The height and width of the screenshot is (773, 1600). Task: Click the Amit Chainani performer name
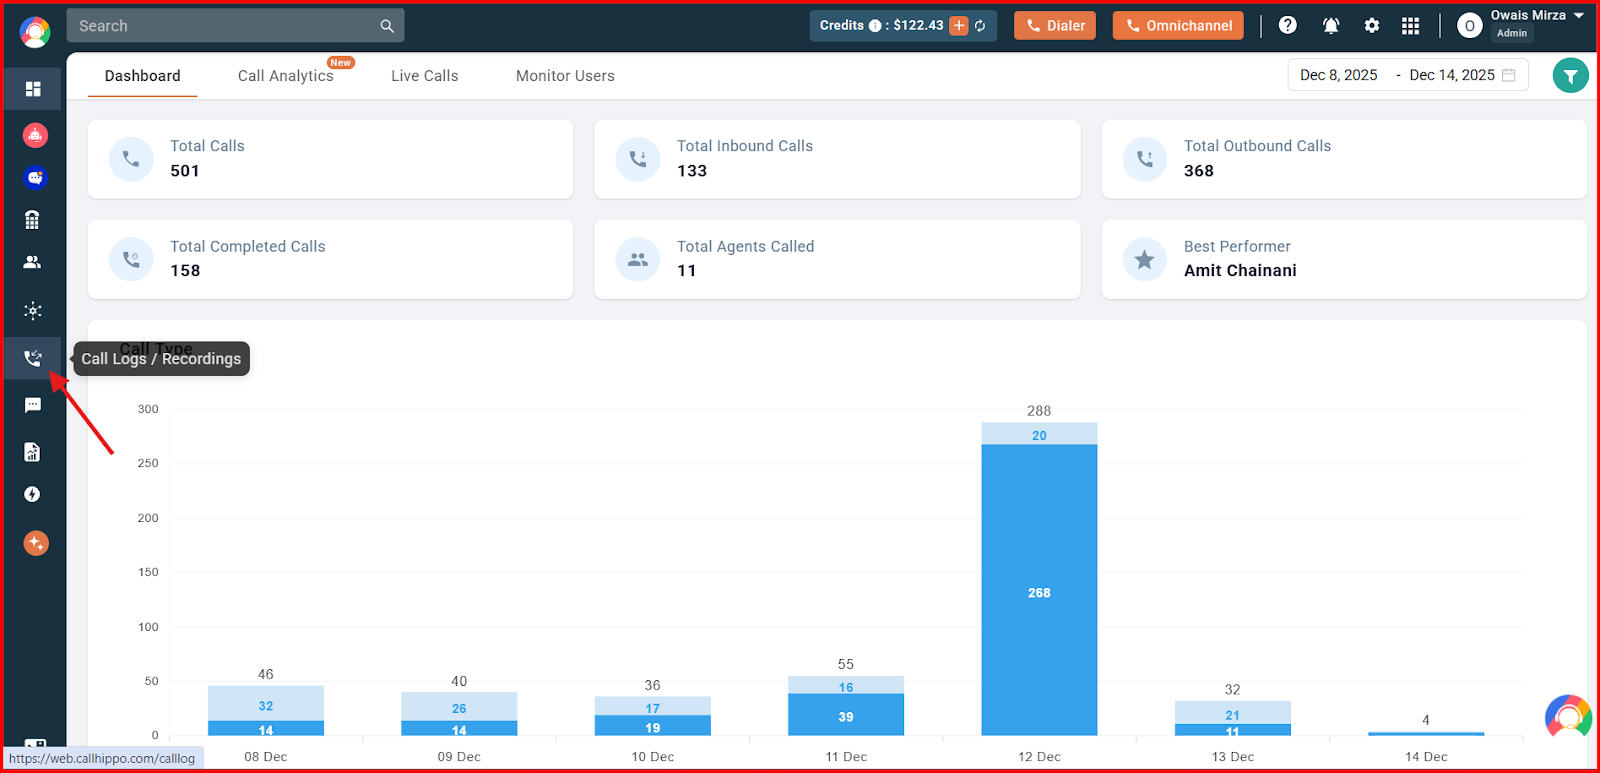click(1240, 271)
